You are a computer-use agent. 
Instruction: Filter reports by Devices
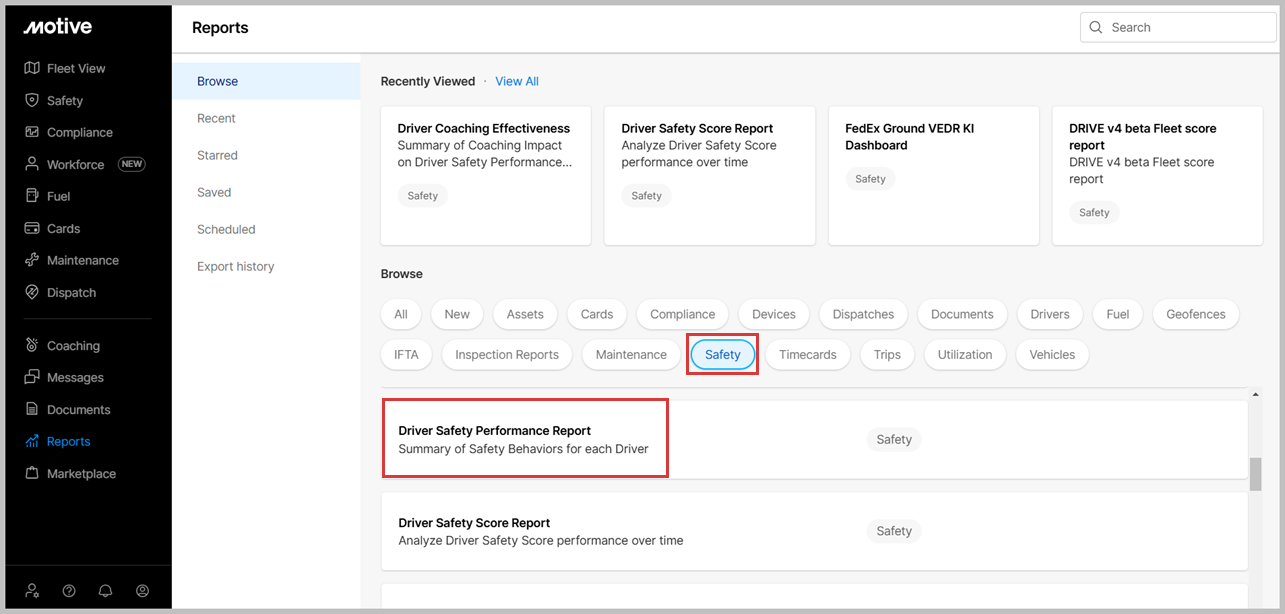774,314
